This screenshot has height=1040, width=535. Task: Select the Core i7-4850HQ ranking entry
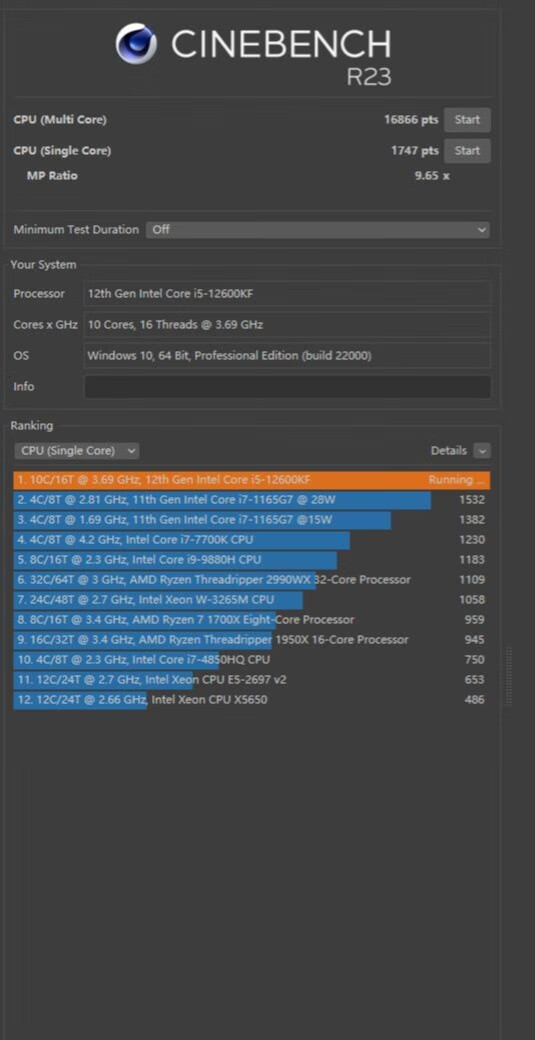252,659
